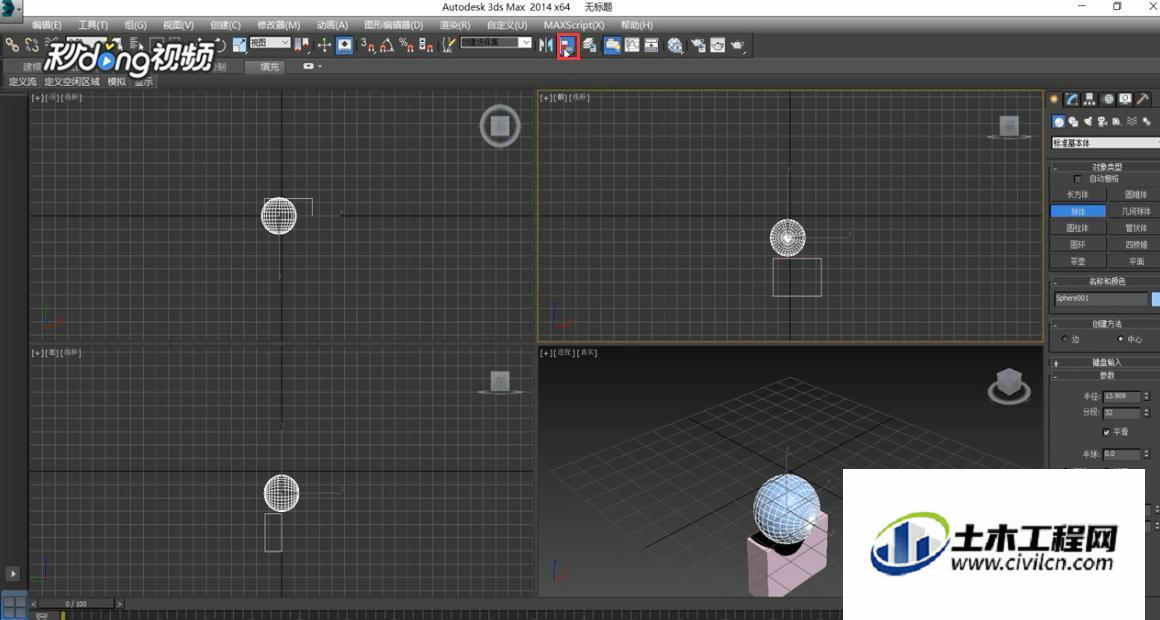Select the Link tool in main toolbar
The width and height of the screenshot is (1160, 620).
pyautogui.click(x=11, y=45)
